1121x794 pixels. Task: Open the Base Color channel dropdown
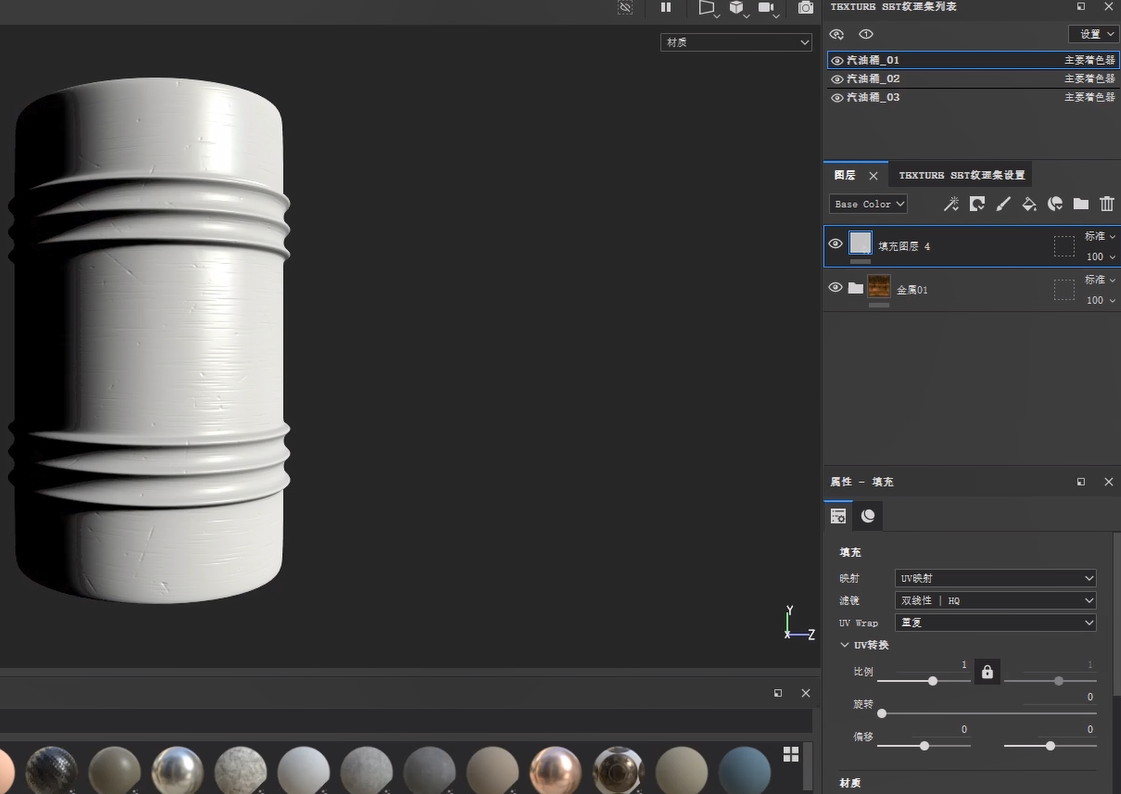(x=868, y=204)
